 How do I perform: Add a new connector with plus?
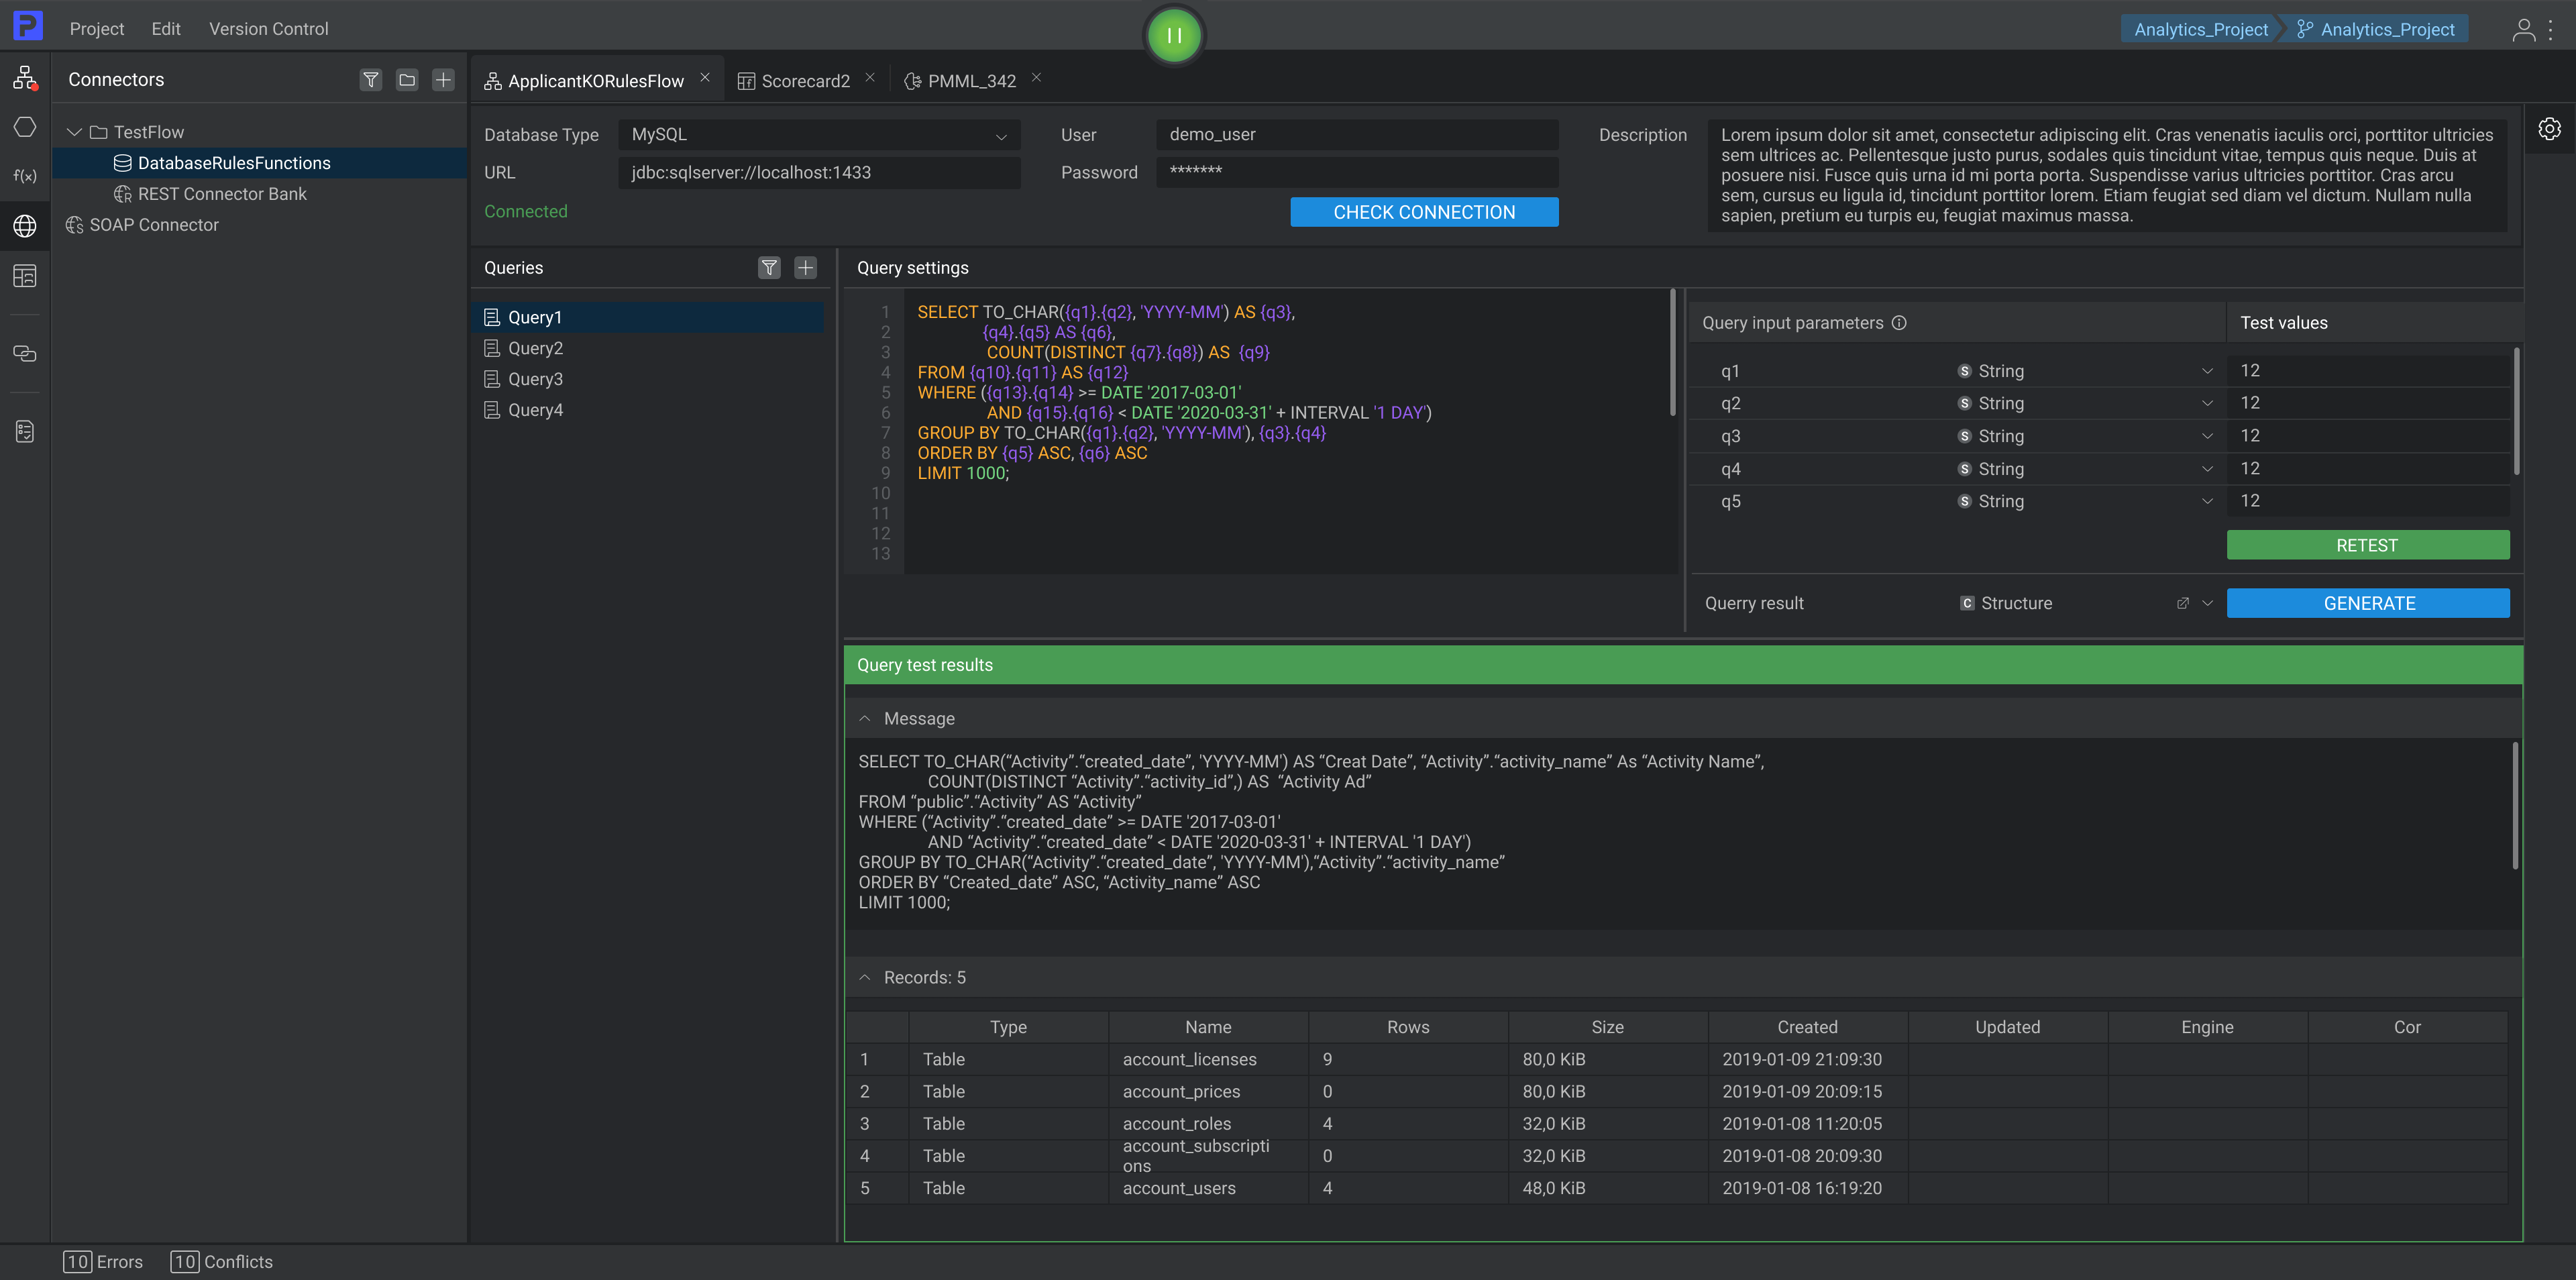pos(443,79)
